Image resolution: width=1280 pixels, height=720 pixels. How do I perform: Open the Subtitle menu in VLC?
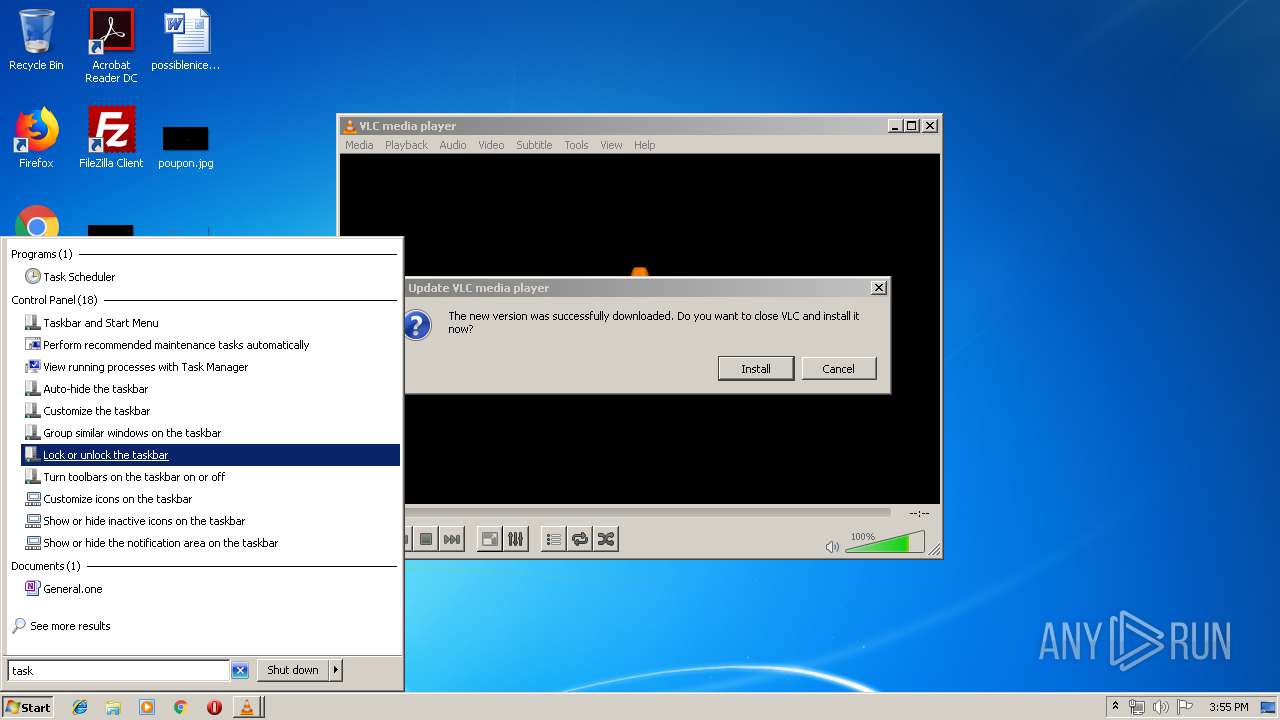tap(534, 145)
